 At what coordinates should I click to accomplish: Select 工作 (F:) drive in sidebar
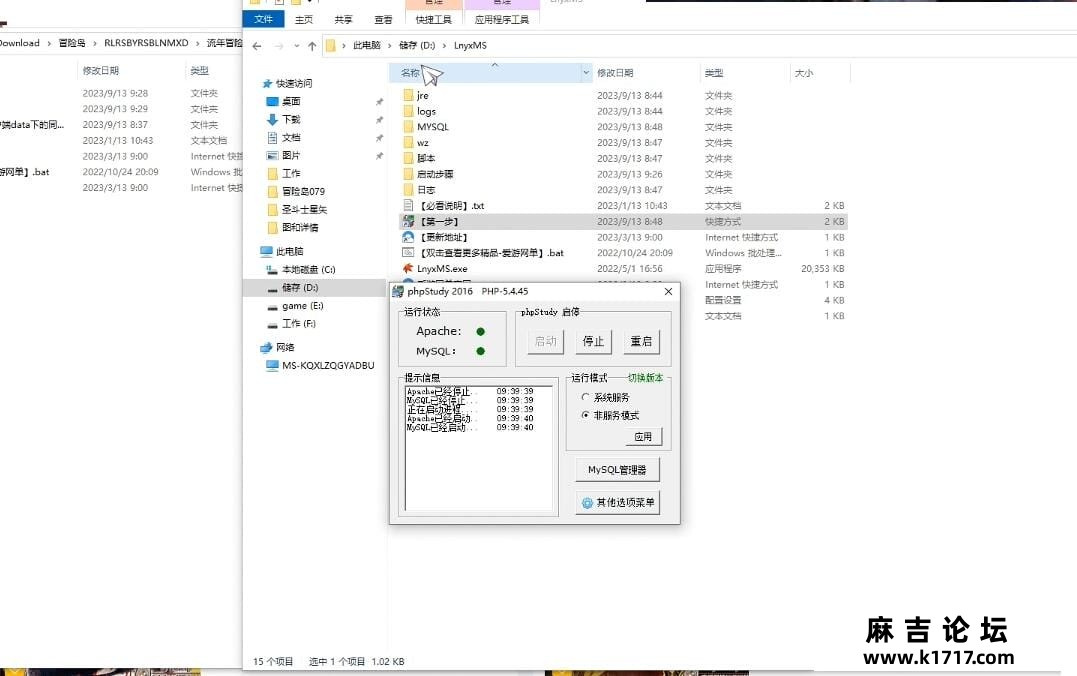click(x=299, y=324)
